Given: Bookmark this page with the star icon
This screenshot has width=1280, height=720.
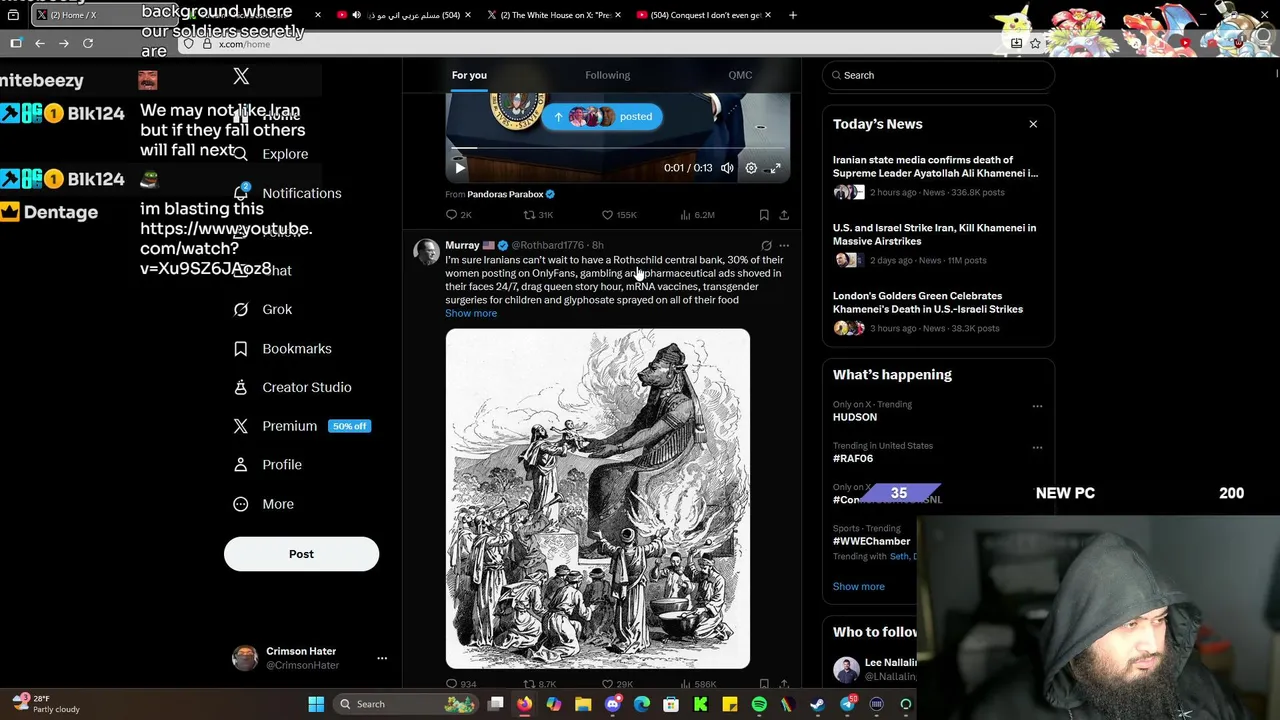Looking at the screenshot, I should point(1036,43).
